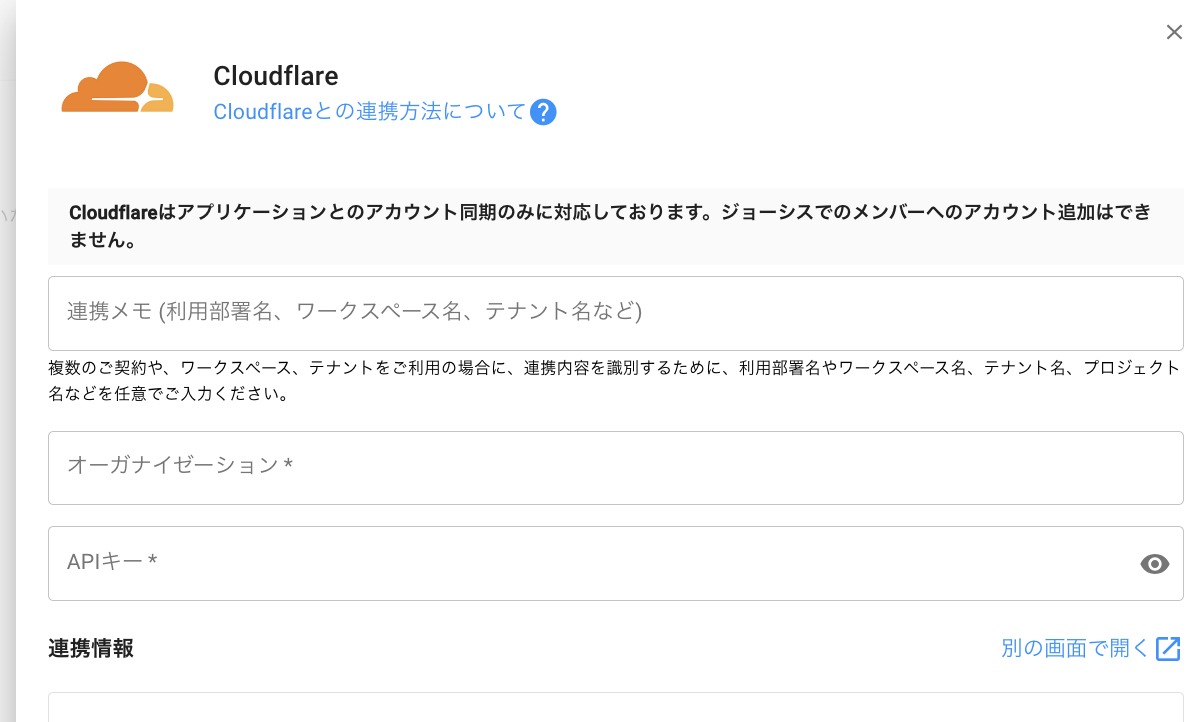Click the required asterisk in オーガナイゼーション
The image size is (1204, 722).
[x=288, y=465]
